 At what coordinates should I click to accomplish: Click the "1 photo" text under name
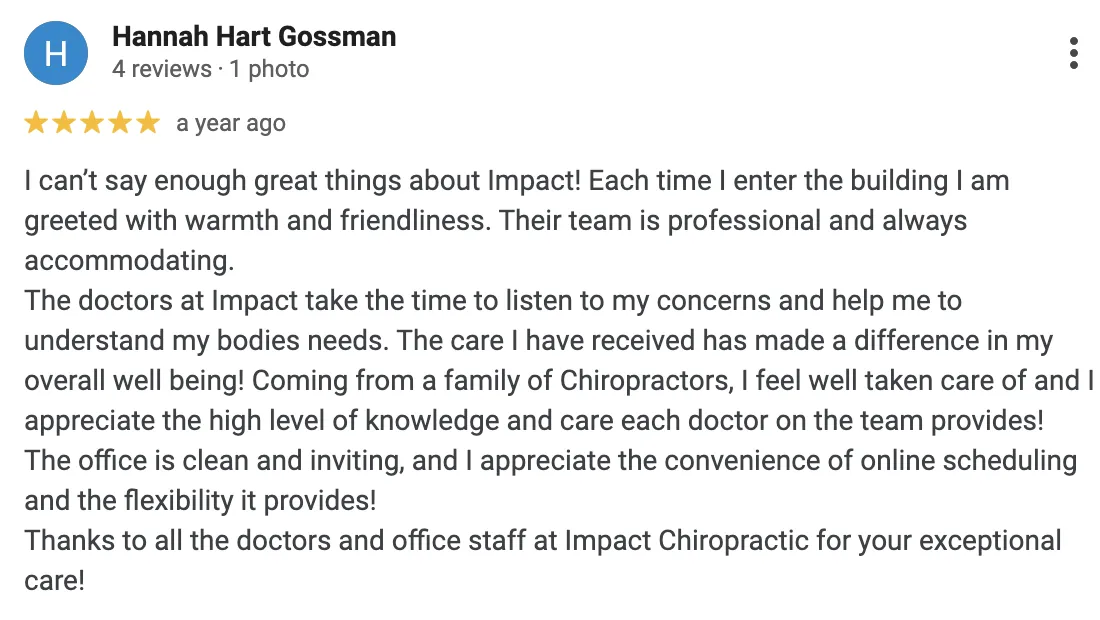point(269,69)
